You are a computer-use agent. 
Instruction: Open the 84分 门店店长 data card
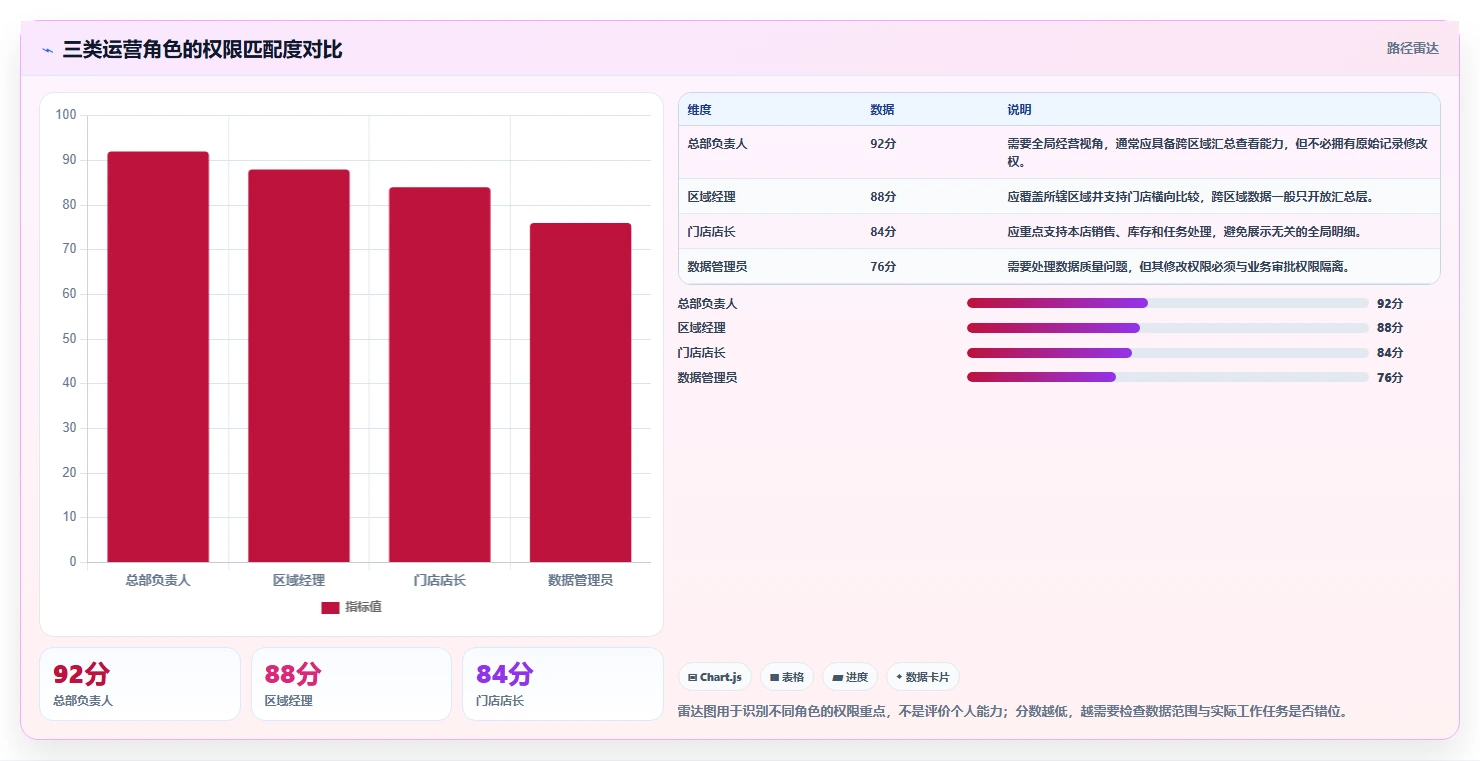[x=563, y=684]
